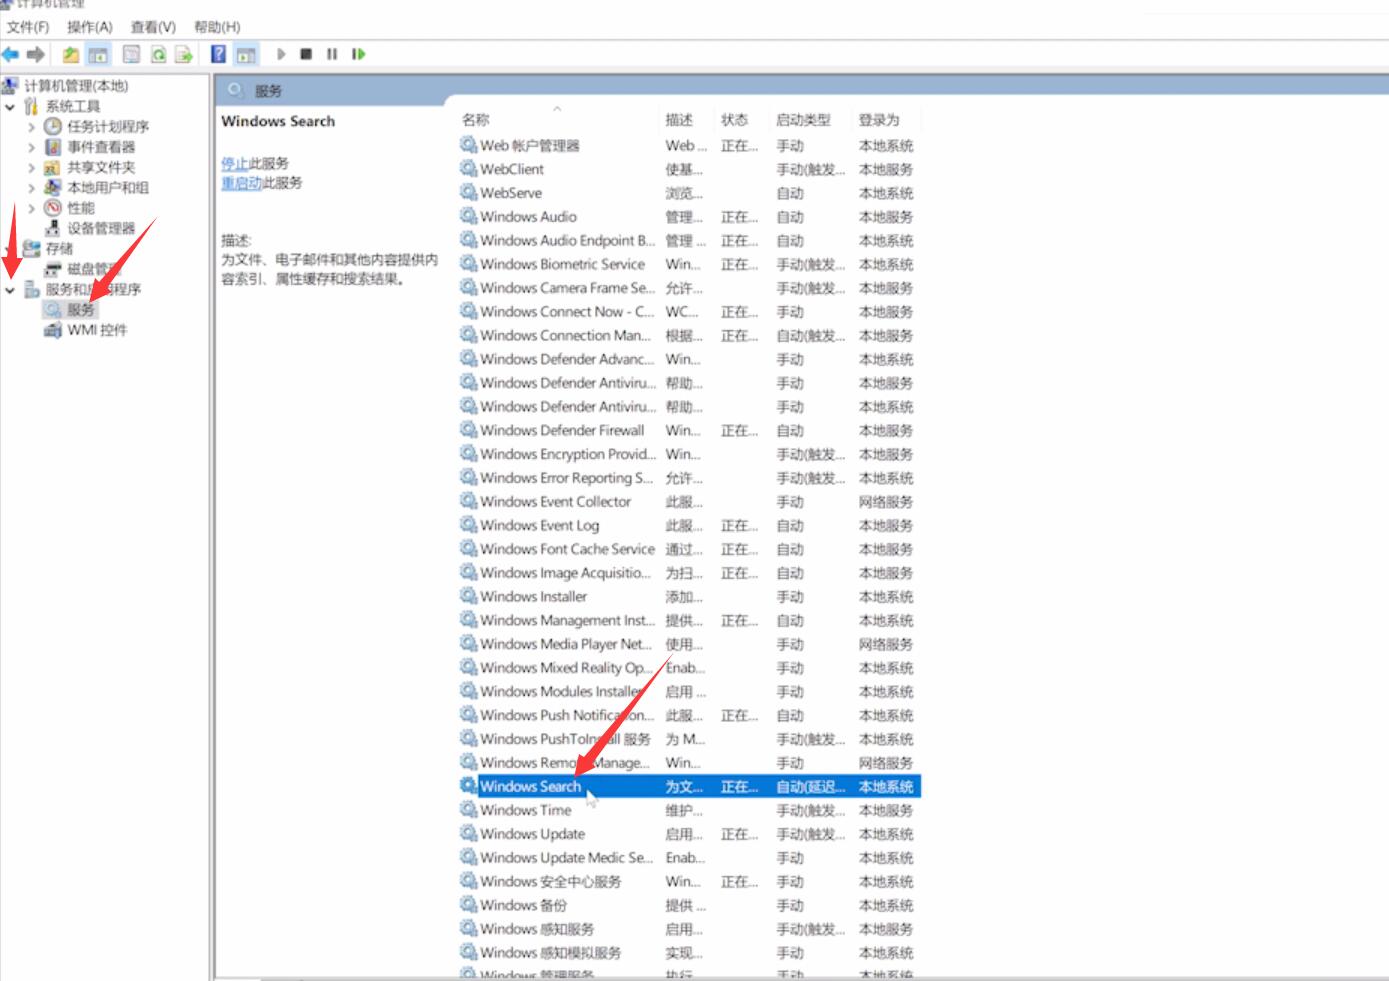Click the Back arrow in the toolbar
1389x981 pixels.
click(11, 54)
